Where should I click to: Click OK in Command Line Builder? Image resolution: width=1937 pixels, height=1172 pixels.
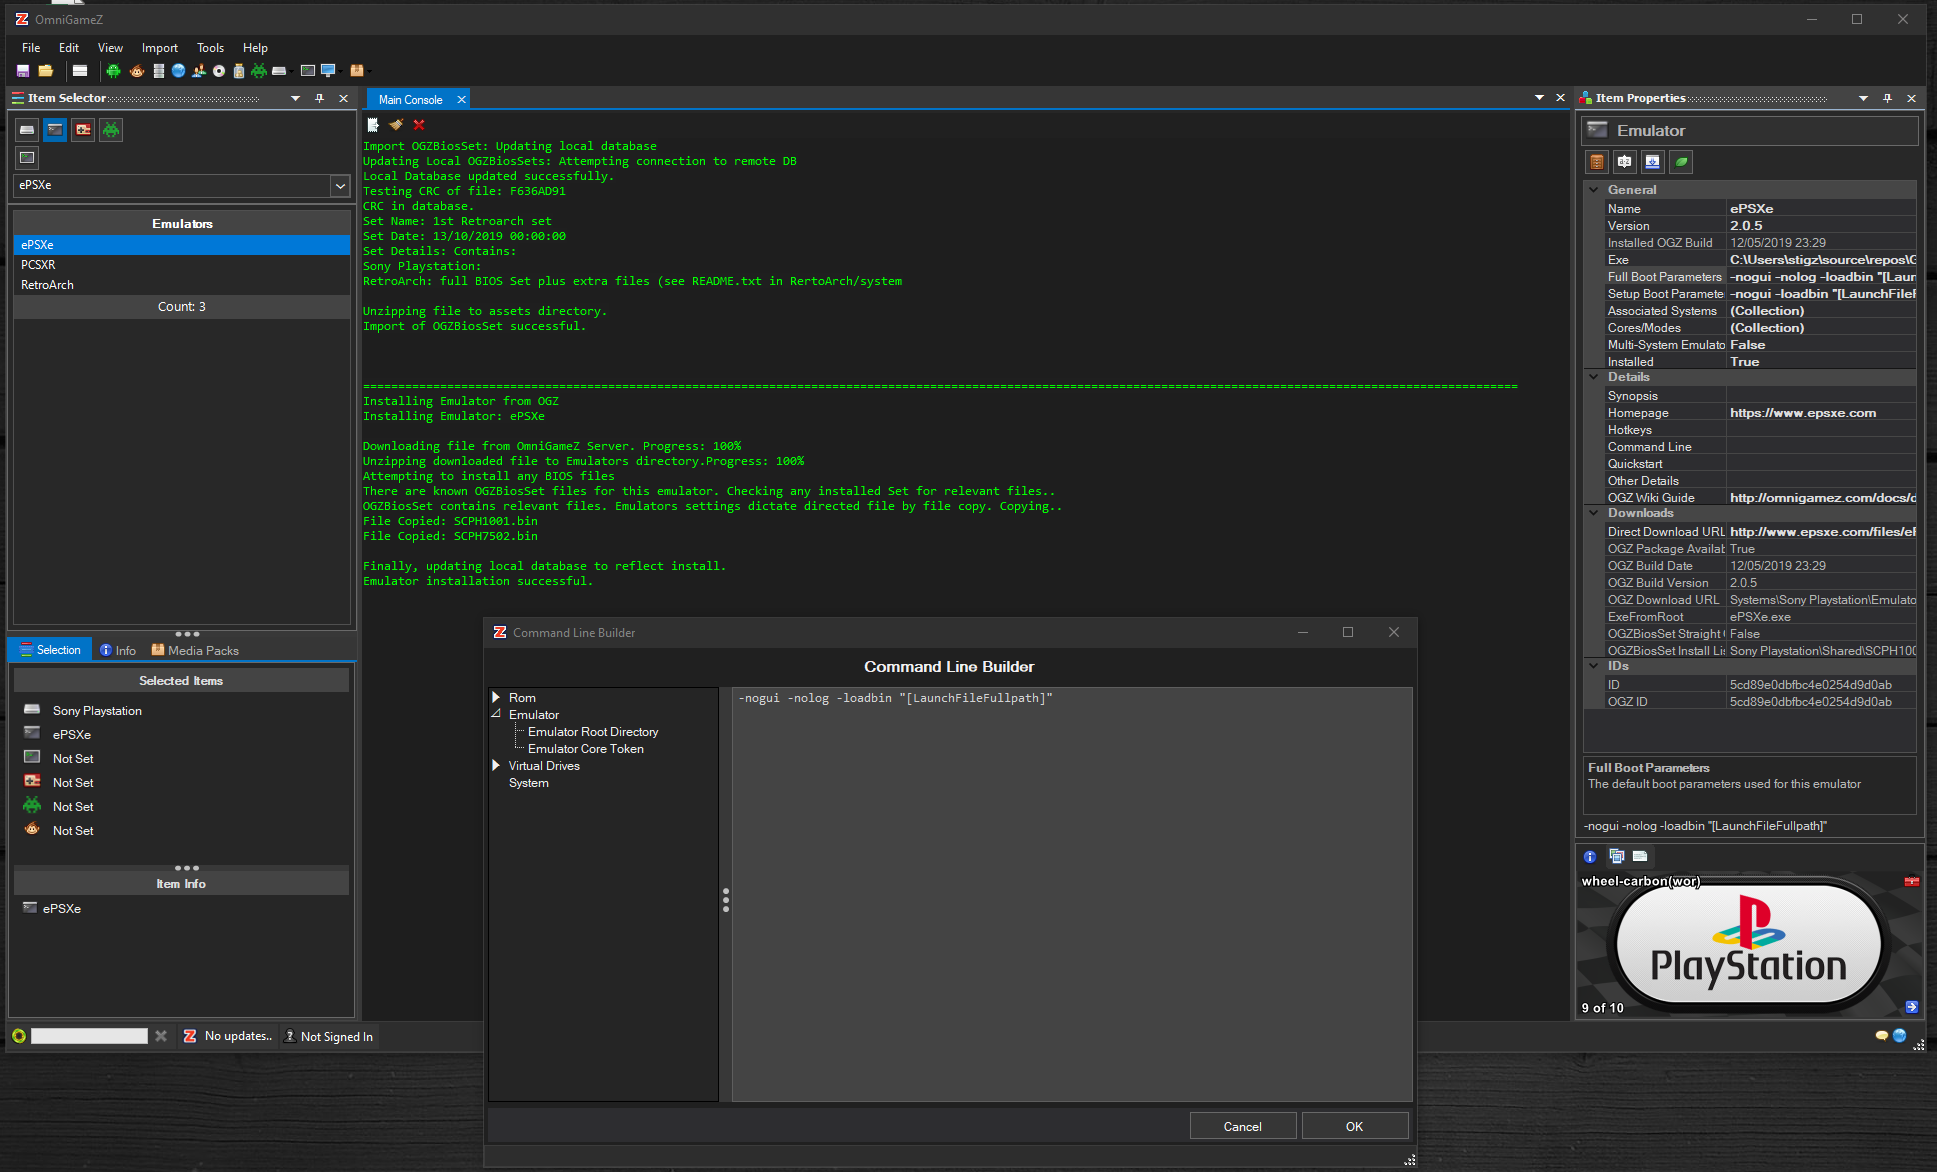tap(1355, 1126)
